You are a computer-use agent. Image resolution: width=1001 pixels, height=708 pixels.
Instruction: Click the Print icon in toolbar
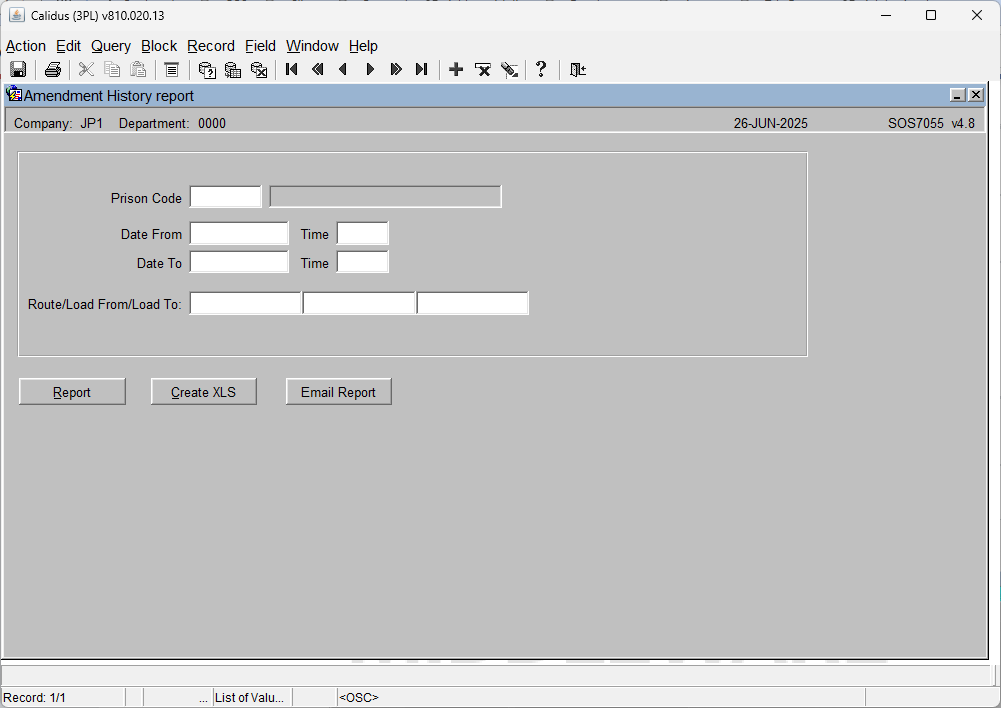[x=52, y=70]
